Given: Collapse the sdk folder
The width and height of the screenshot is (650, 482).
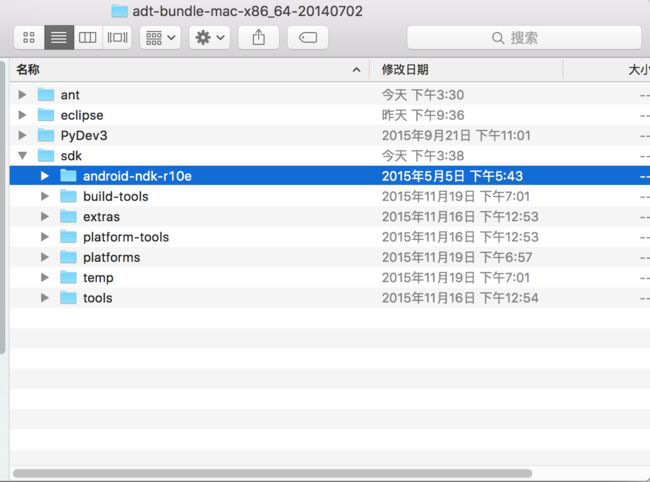Looking at the screenshot, I should [22, 156].
